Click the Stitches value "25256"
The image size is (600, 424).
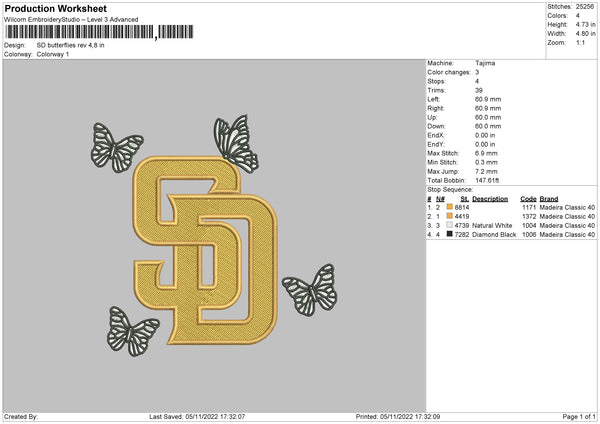pos(585,7)
